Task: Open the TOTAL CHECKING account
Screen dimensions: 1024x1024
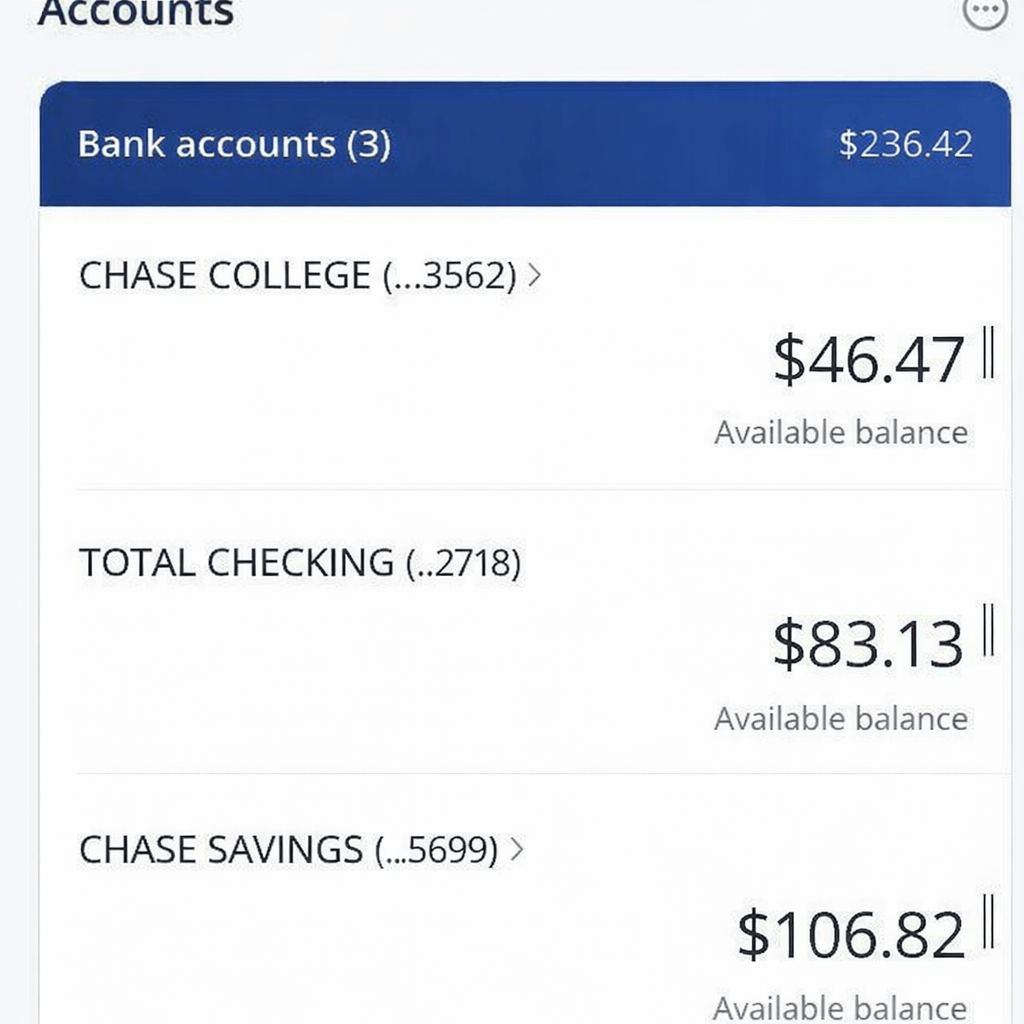Action: [x=236, y=563]
